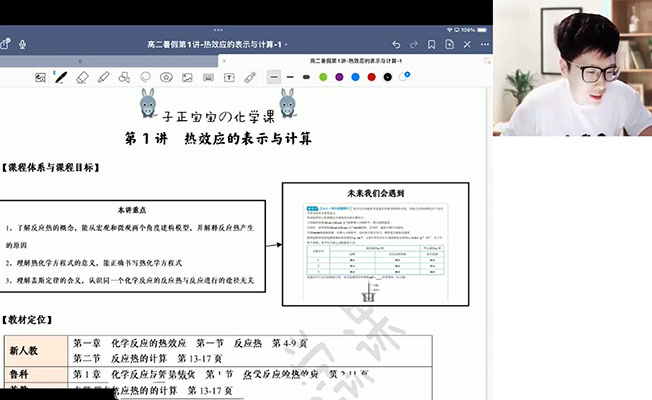Open the share/export icon
Viewport: 652px width, 400px height.
click(x=5, y=44)
